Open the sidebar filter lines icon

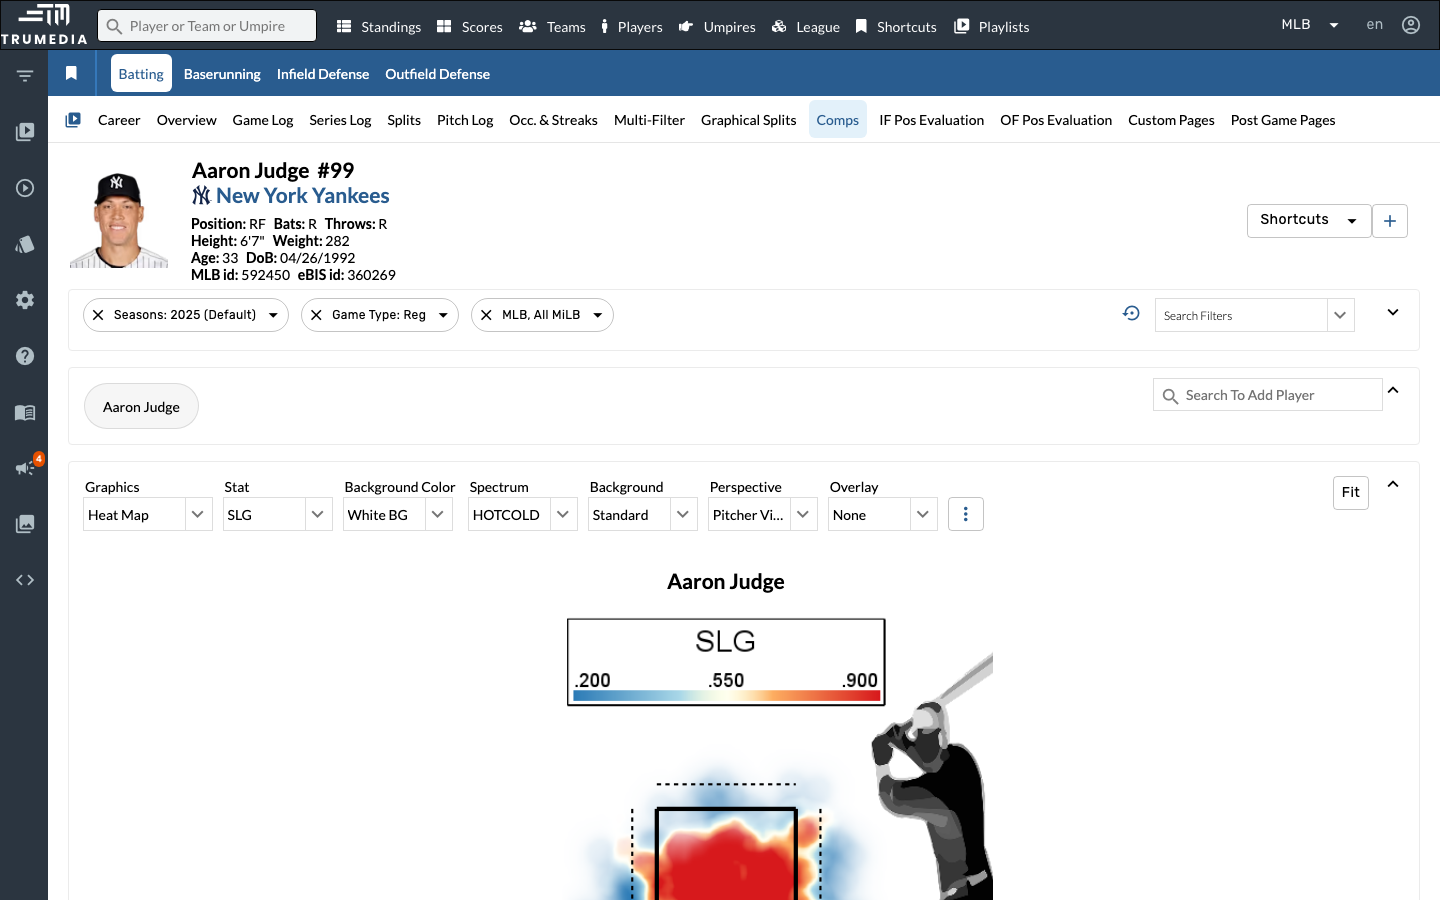(x=25, y=76)
